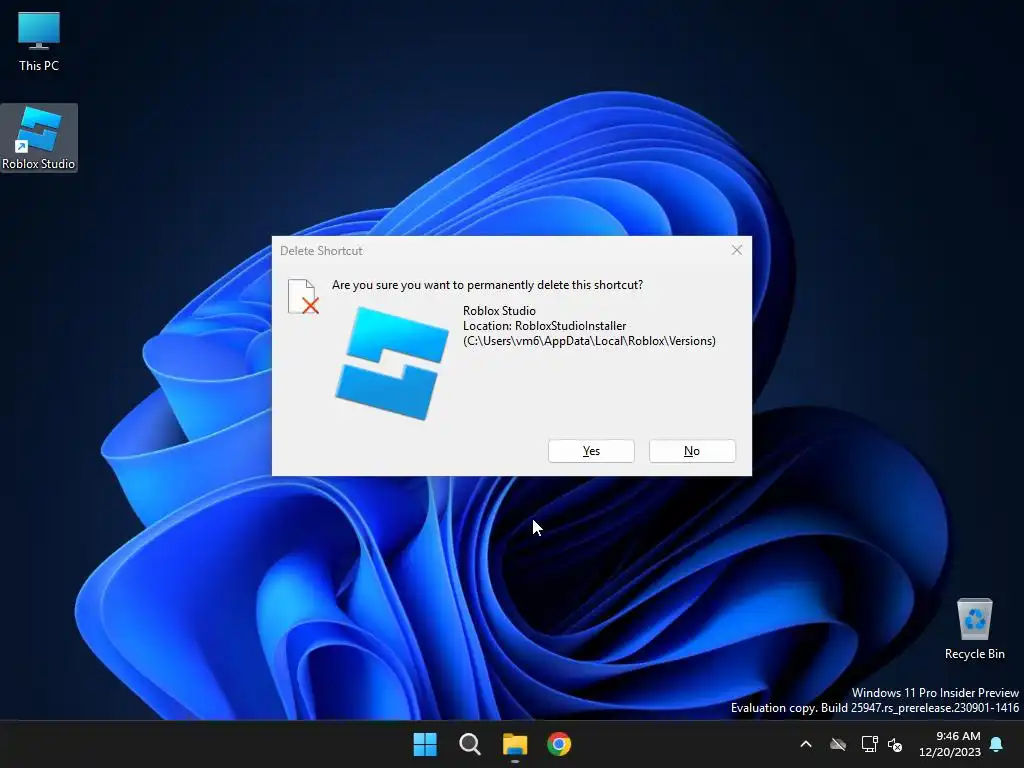Close the Delete Shortcut dialog

pos(737,250)
